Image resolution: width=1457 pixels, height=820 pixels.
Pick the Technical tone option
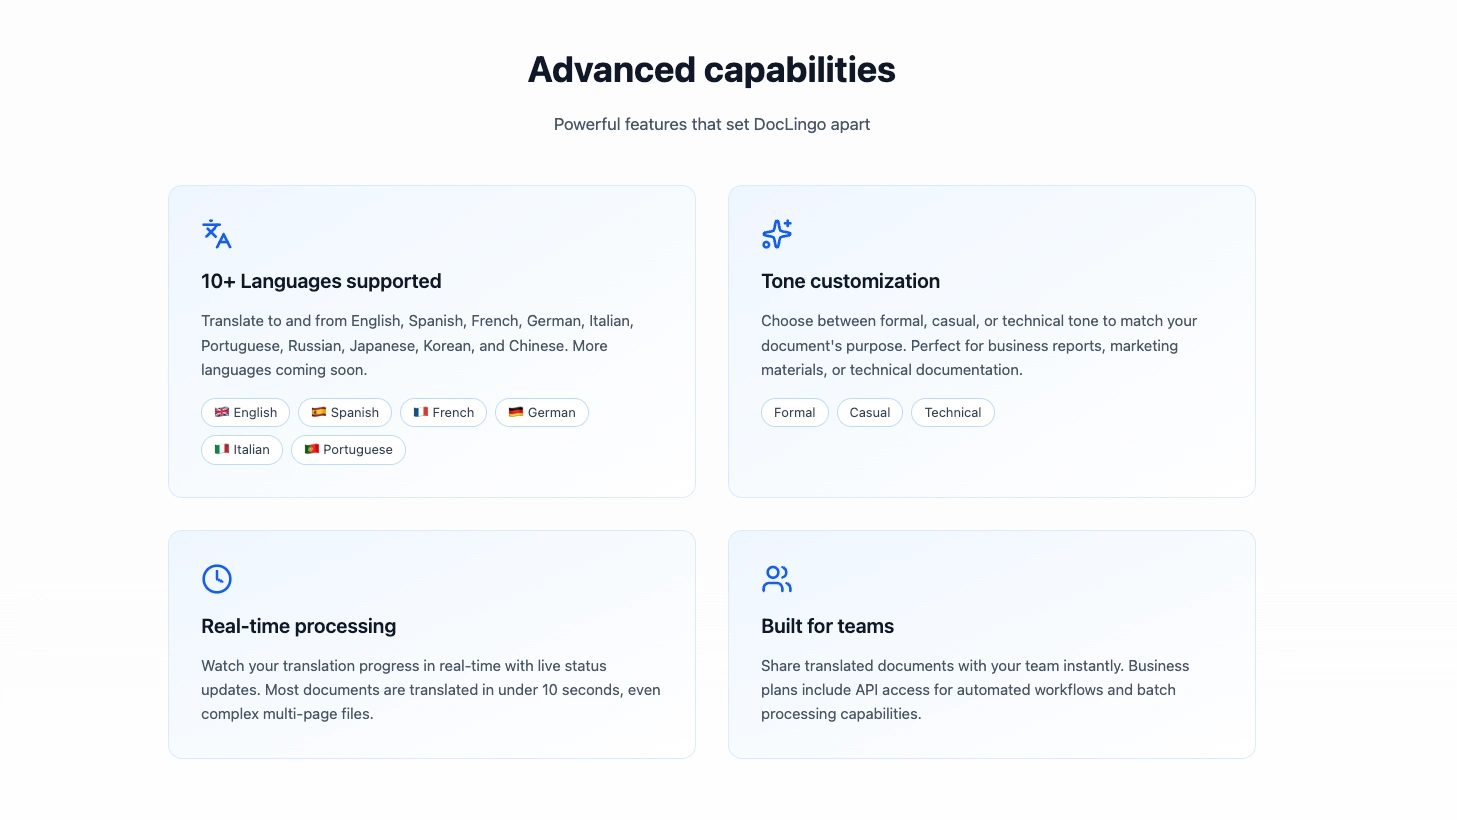tap(953, 413)
